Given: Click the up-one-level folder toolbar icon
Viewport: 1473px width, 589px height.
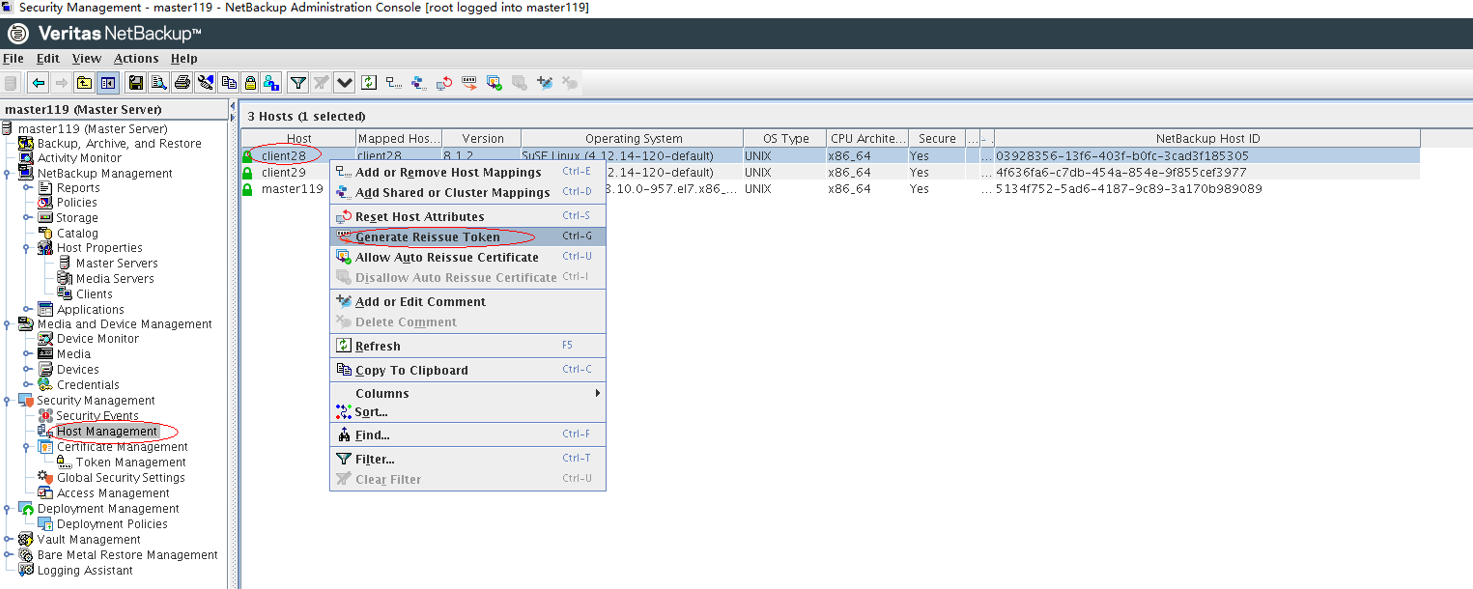Looking at the screenshot, I should pyautogui.click(x=85, y=83).
